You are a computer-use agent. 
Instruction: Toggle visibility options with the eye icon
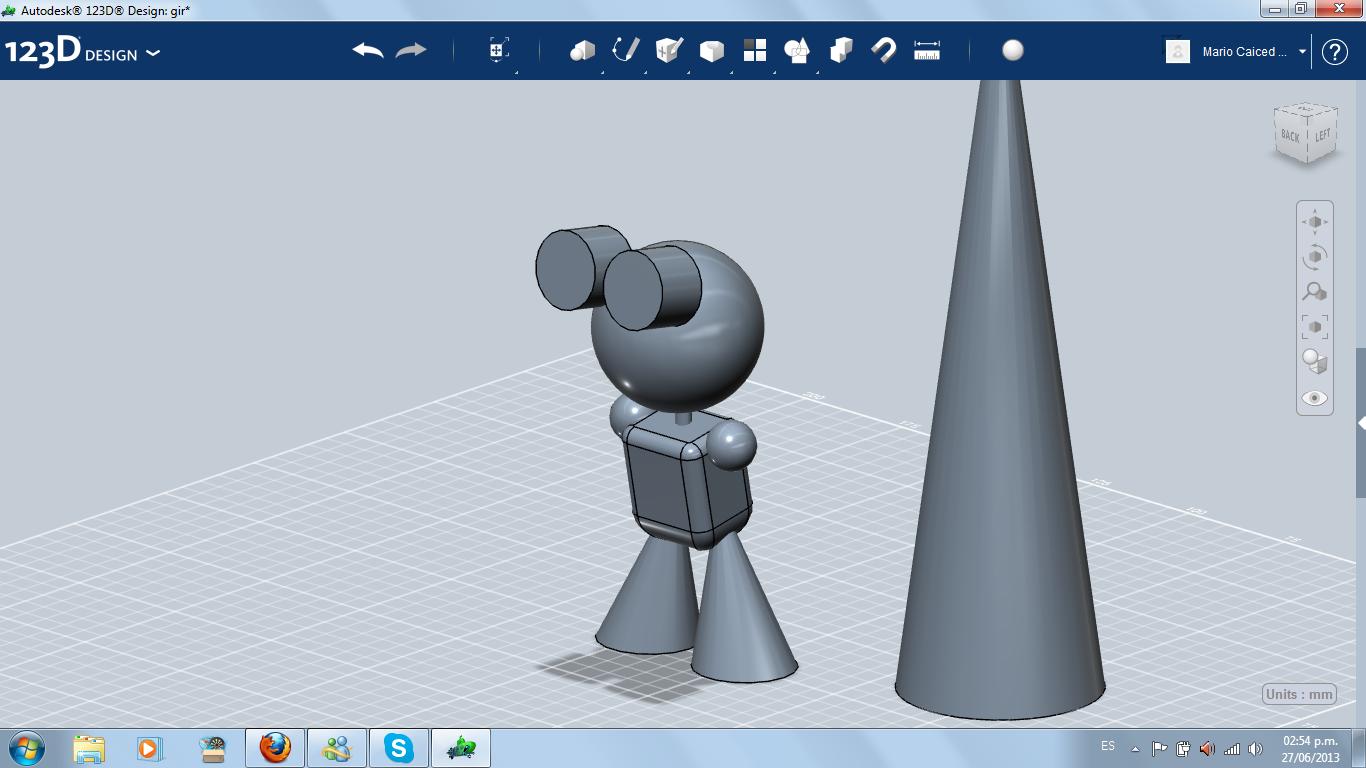coord(1315,398)
